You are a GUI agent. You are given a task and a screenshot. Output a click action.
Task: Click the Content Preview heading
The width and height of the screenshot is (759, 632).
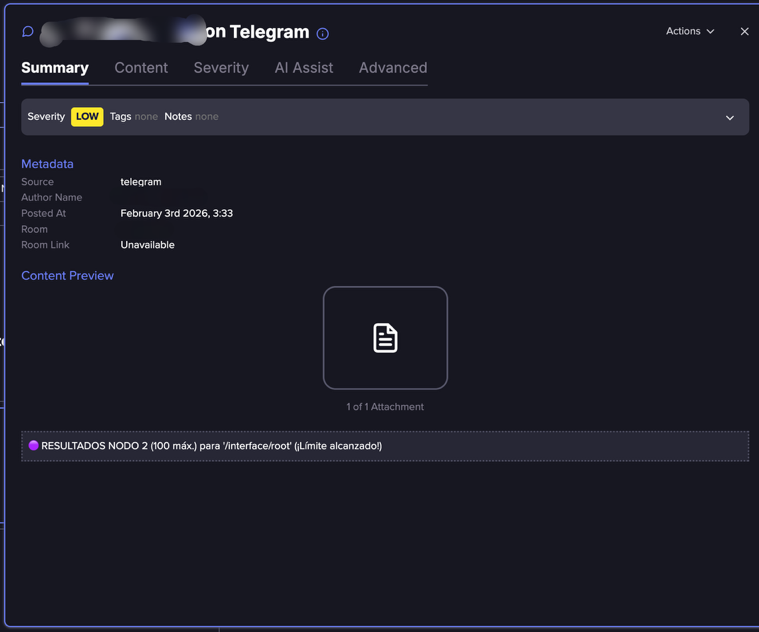click(67, 275)
